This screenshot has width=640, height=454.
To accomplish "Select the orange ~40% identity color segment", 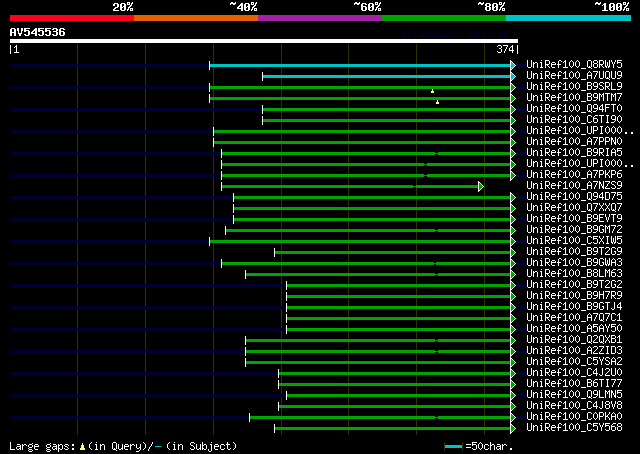I will pyautogui.click(x=196, y=18).
